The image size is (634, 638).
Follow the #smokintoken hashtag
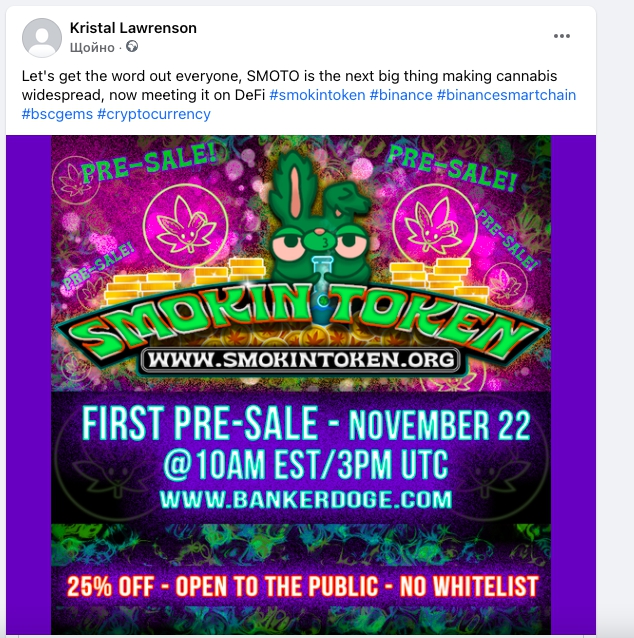coord(316,95)
